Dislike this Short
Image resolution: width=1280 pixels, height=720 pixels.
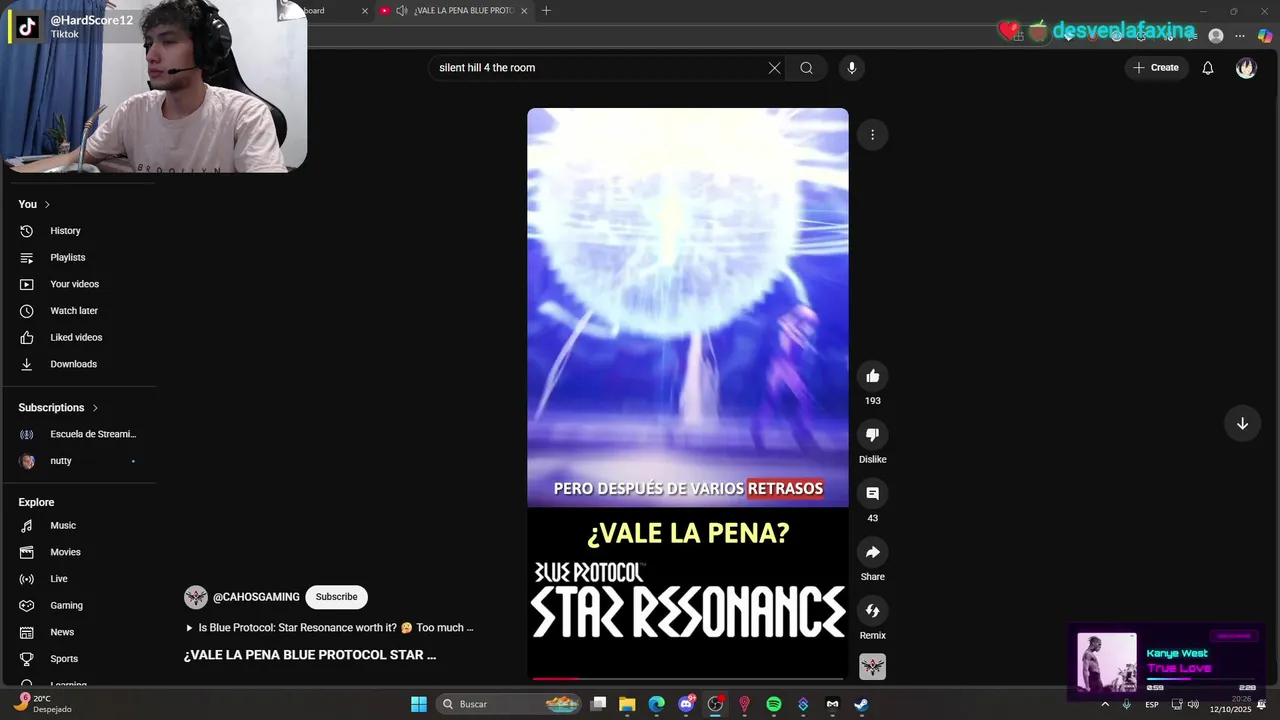[873, 434]
